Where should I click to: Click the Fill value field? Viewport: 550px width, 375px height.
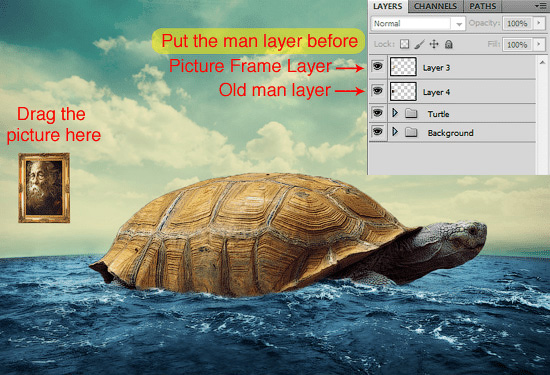(517, 45)
